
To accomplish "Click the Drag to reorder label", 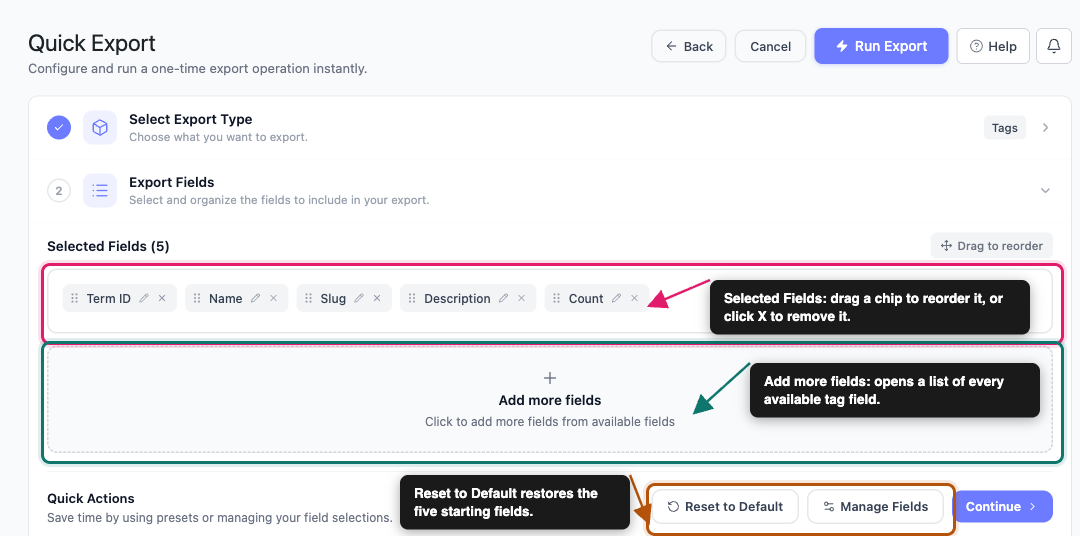I will 992,246.
